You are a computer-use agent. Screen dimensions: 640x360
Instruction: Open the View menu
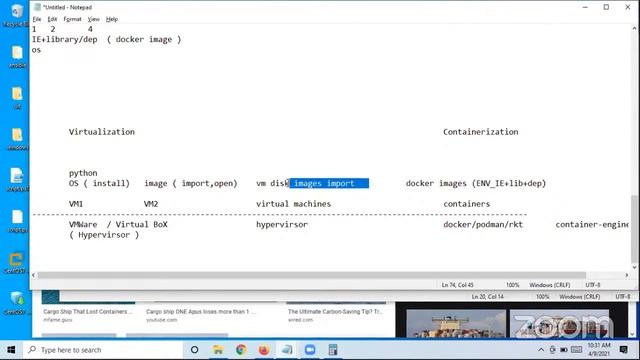(x=93, y=19)
